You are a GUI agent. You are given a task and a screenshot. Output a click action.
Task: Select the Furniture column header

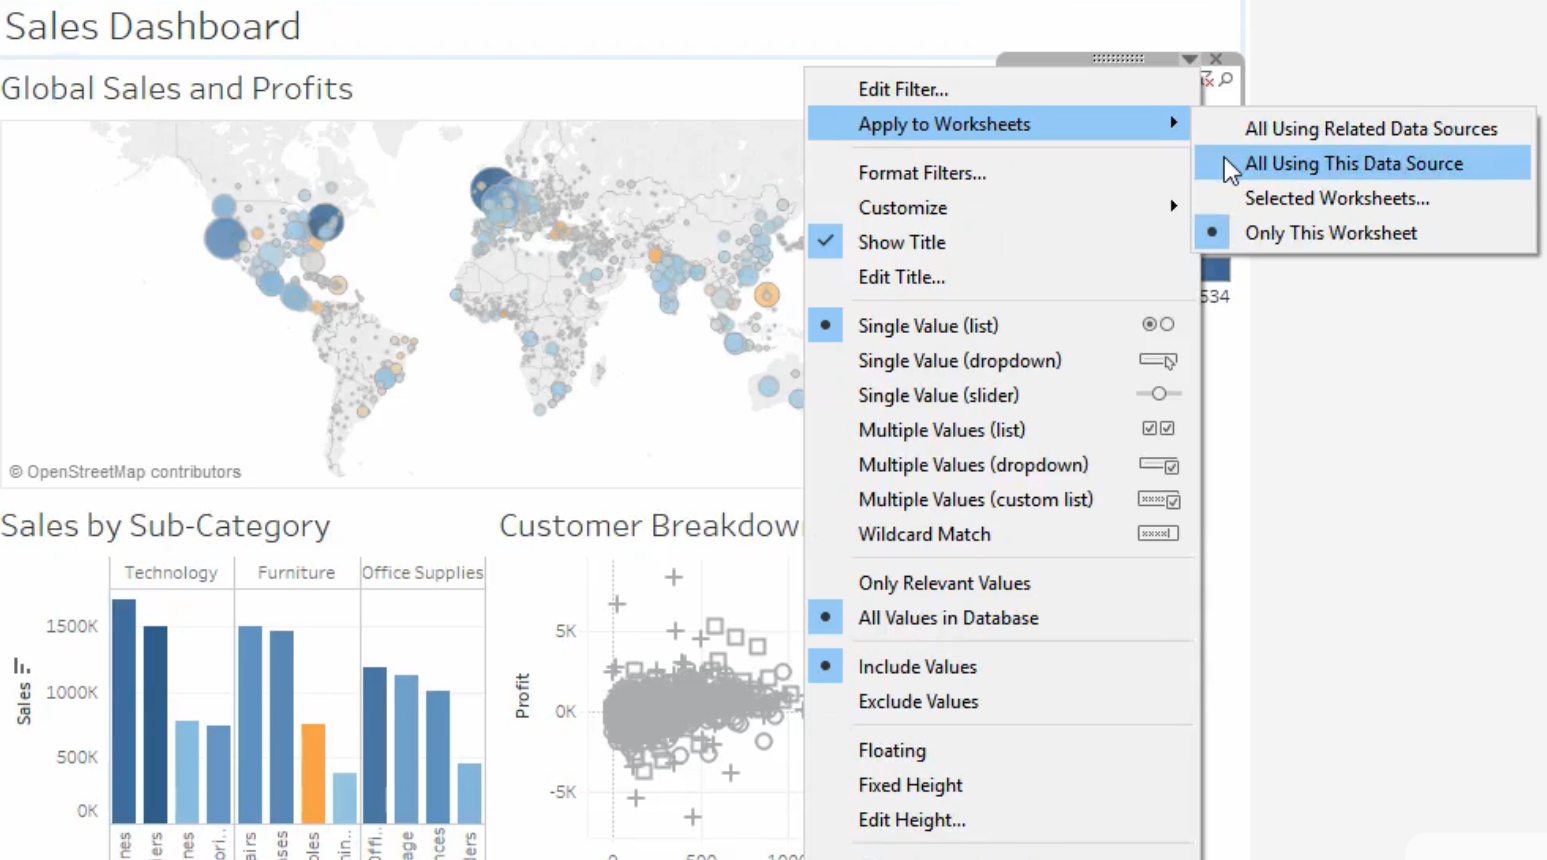click(x=296, y=573)
